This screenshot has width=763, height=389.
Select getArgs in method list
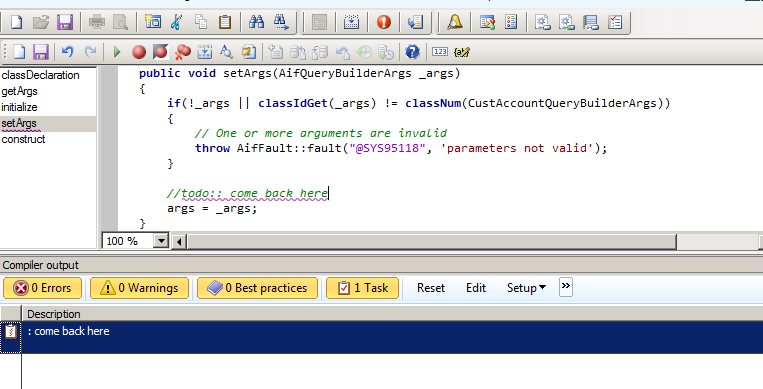click(x=19, y=91)
